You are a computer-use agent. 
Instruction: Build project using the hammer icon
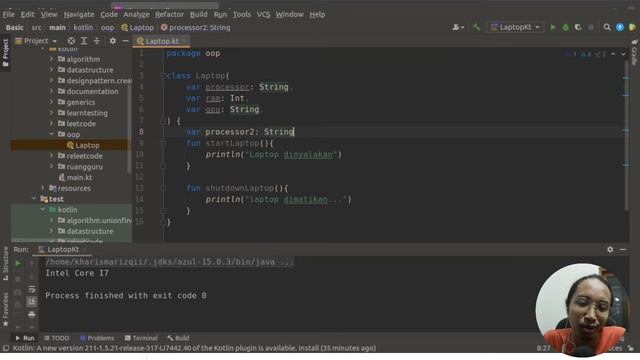[x=476, y=27]
